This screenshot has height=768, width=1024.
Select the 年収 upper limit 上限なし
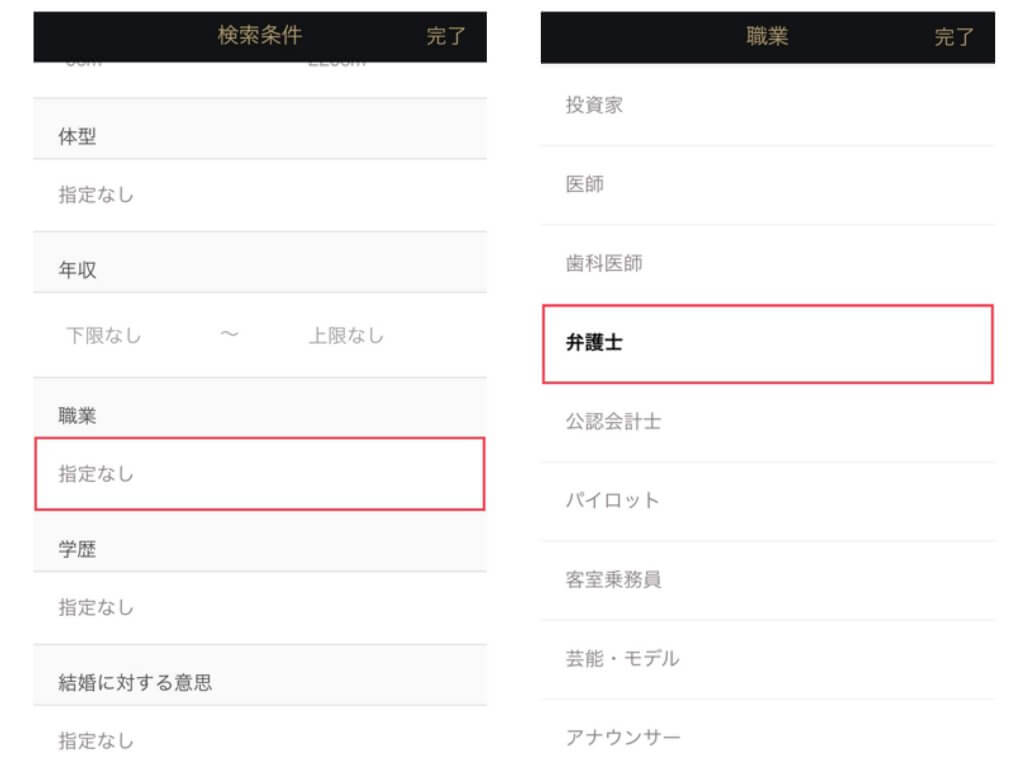346,336
